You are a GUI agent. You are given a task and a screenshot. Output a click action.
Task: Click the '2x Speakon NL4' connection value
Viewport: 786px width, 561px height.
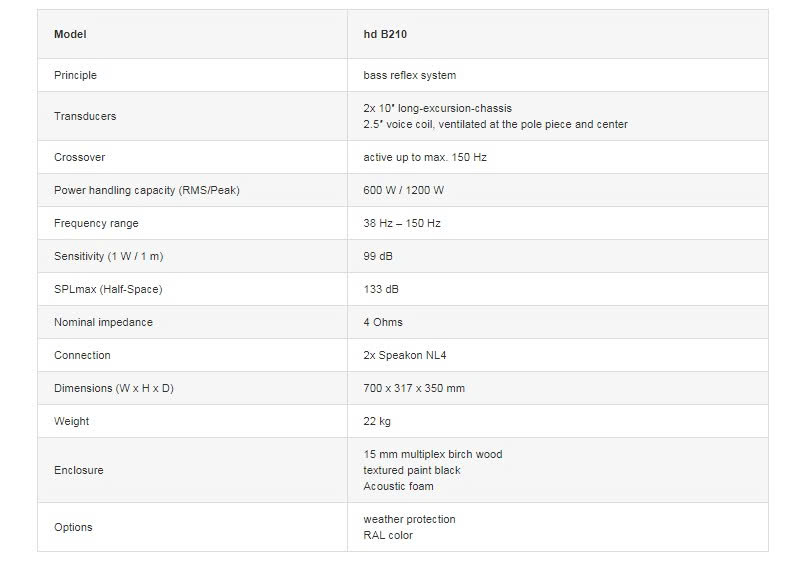[405, 355]
